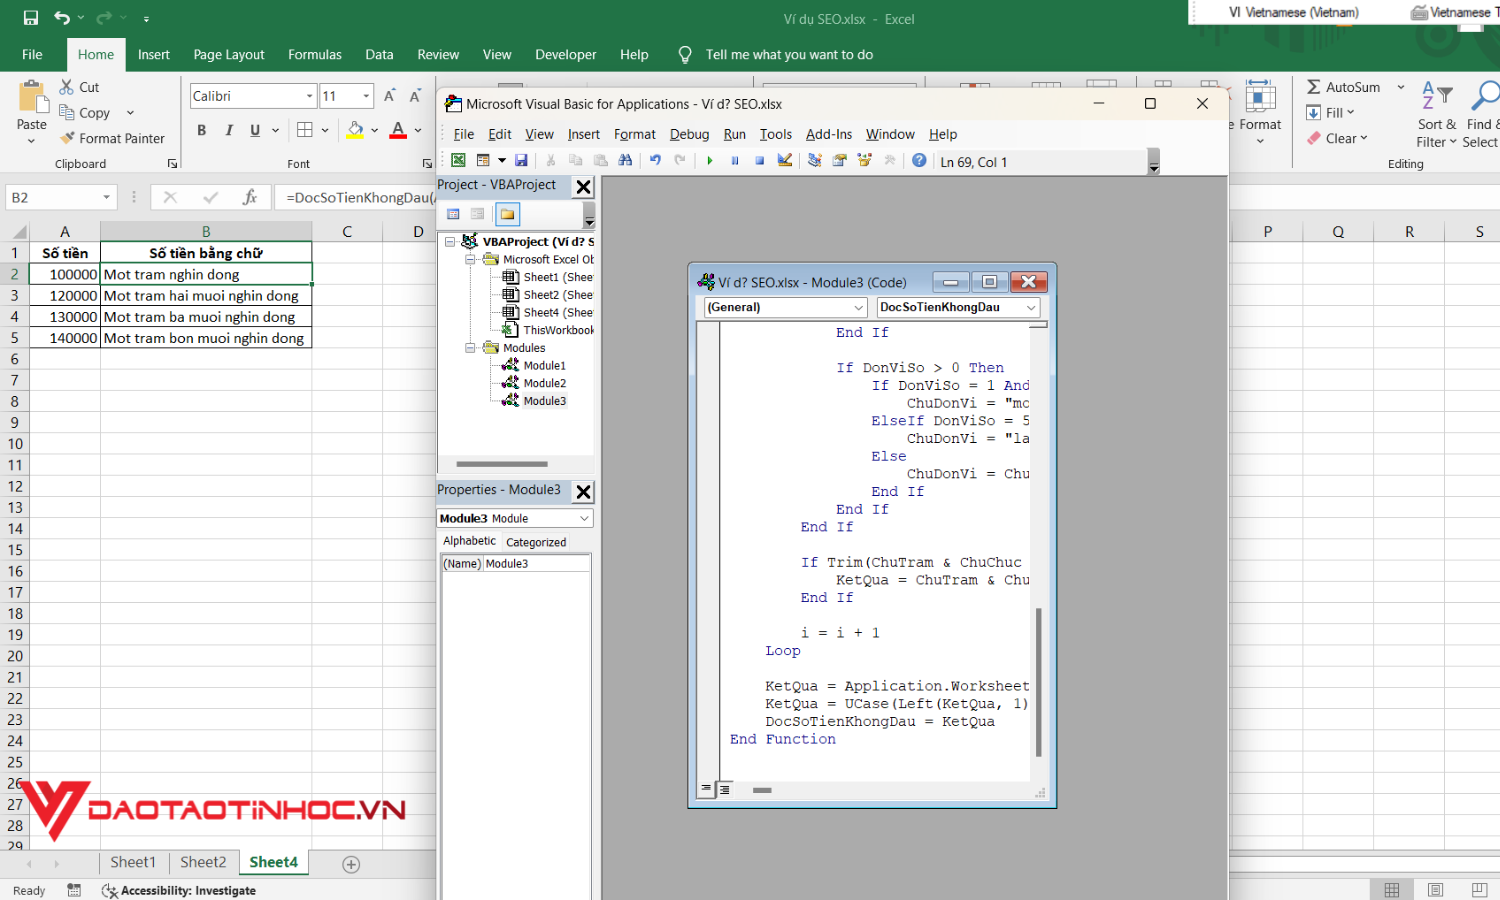
Task: Open the Insert menu in VBA editor
Action: [x=583, y=134]
